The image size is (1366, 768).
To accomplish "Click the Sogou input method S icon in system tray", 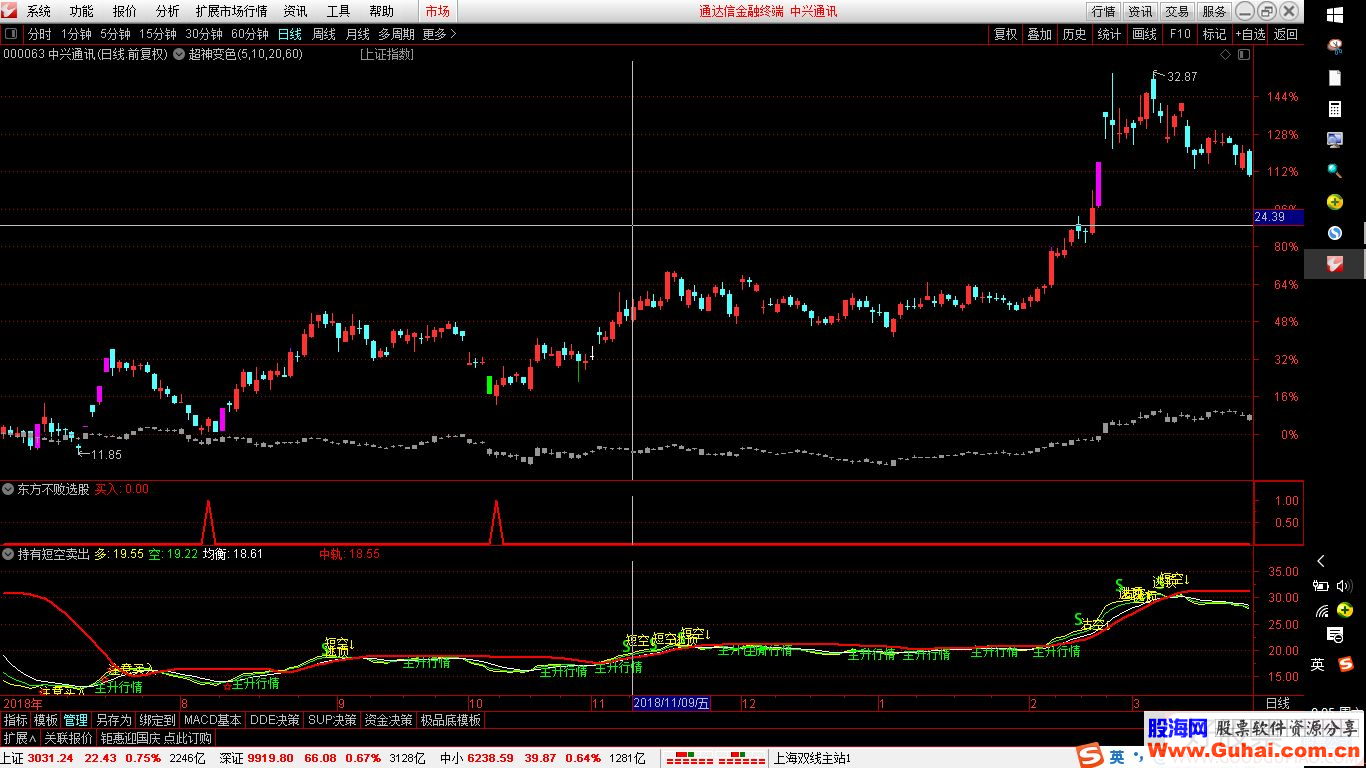I will click(1345, 664).
